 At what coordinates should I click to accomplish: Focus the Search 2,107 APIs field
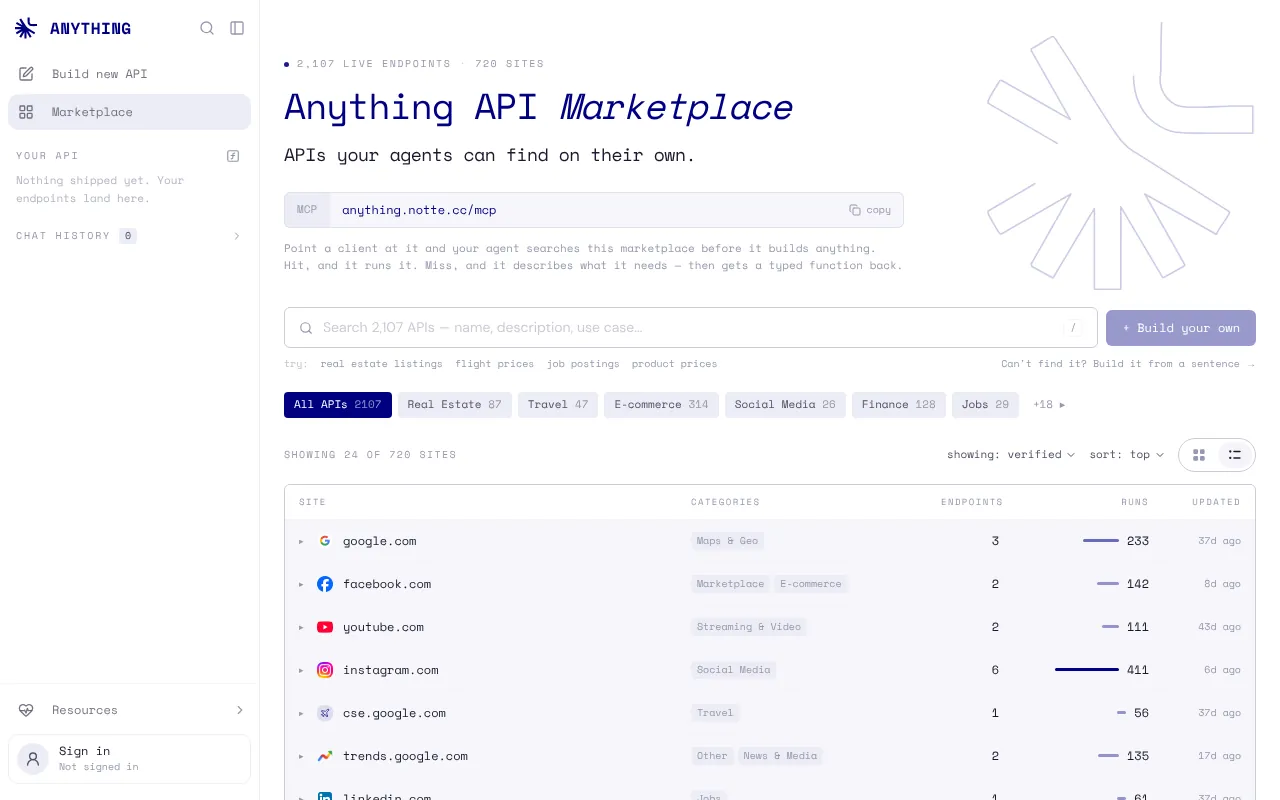point(691,328)
